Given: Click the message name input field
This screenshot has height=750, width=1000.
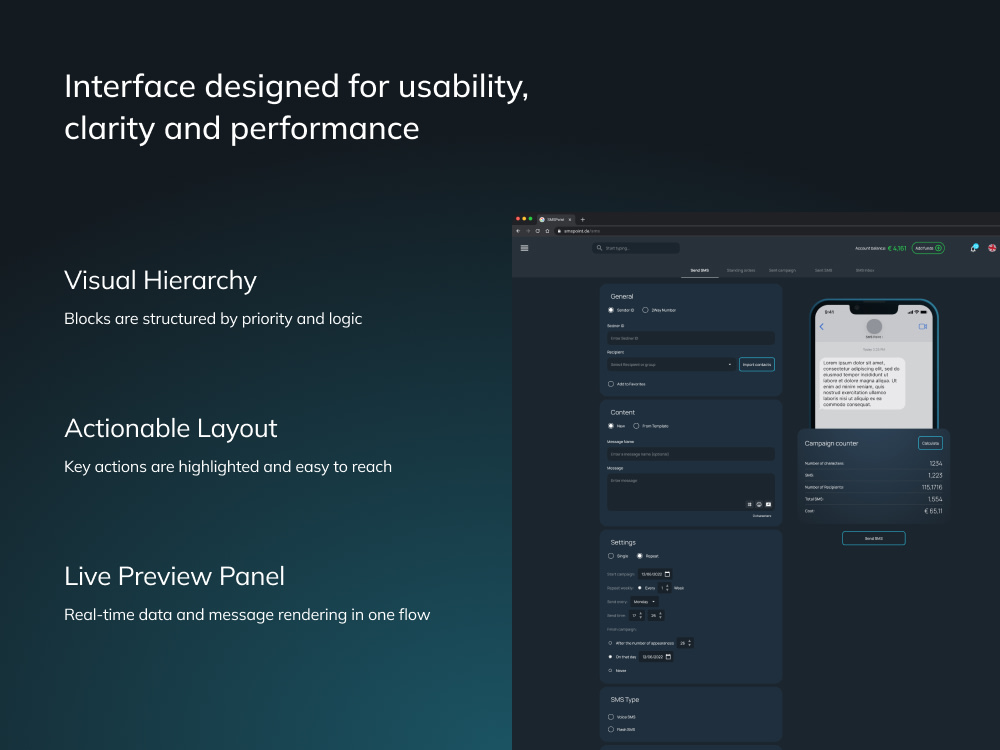Looking at the screenshot, I should (691, 454).
